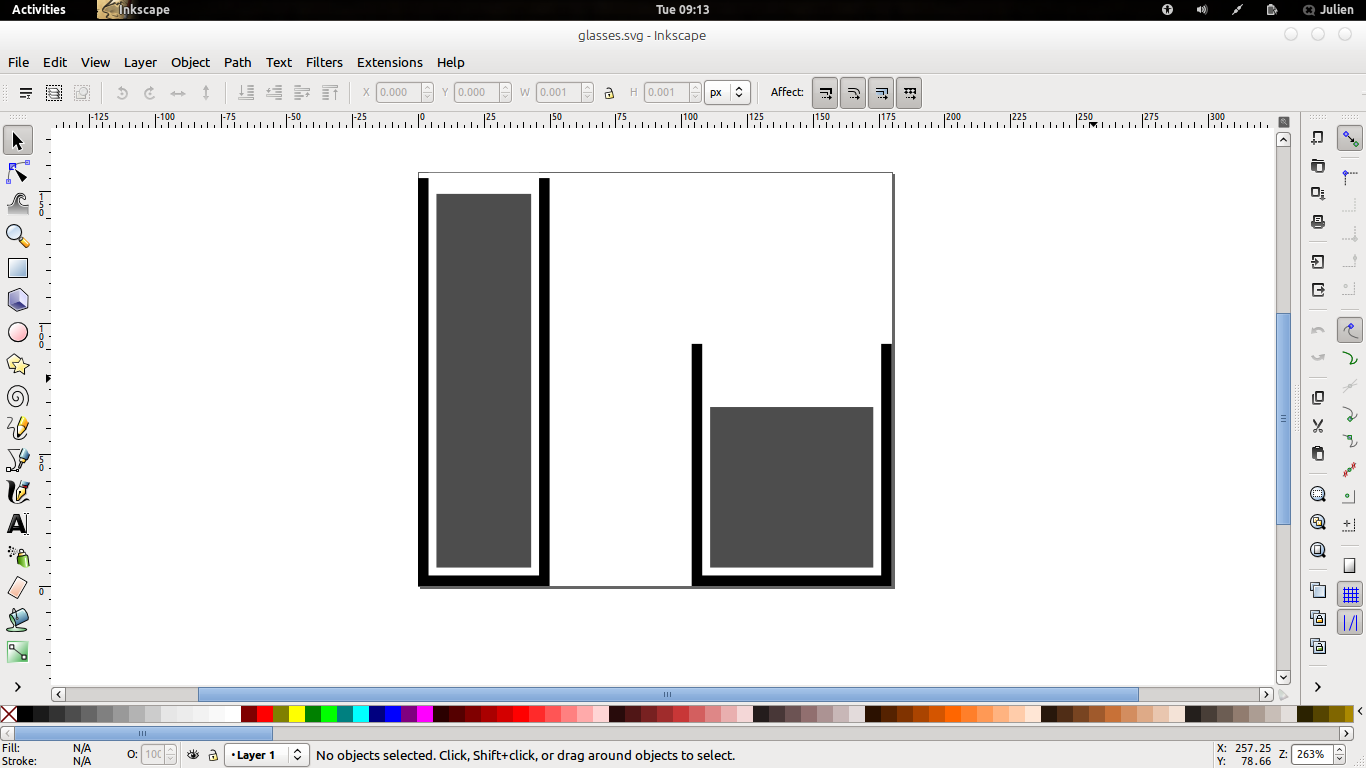Image resolution: width=1366 pixels, height=768 pixels.
Task: Select the Eraser tool
Action: (x=18, y=588)
